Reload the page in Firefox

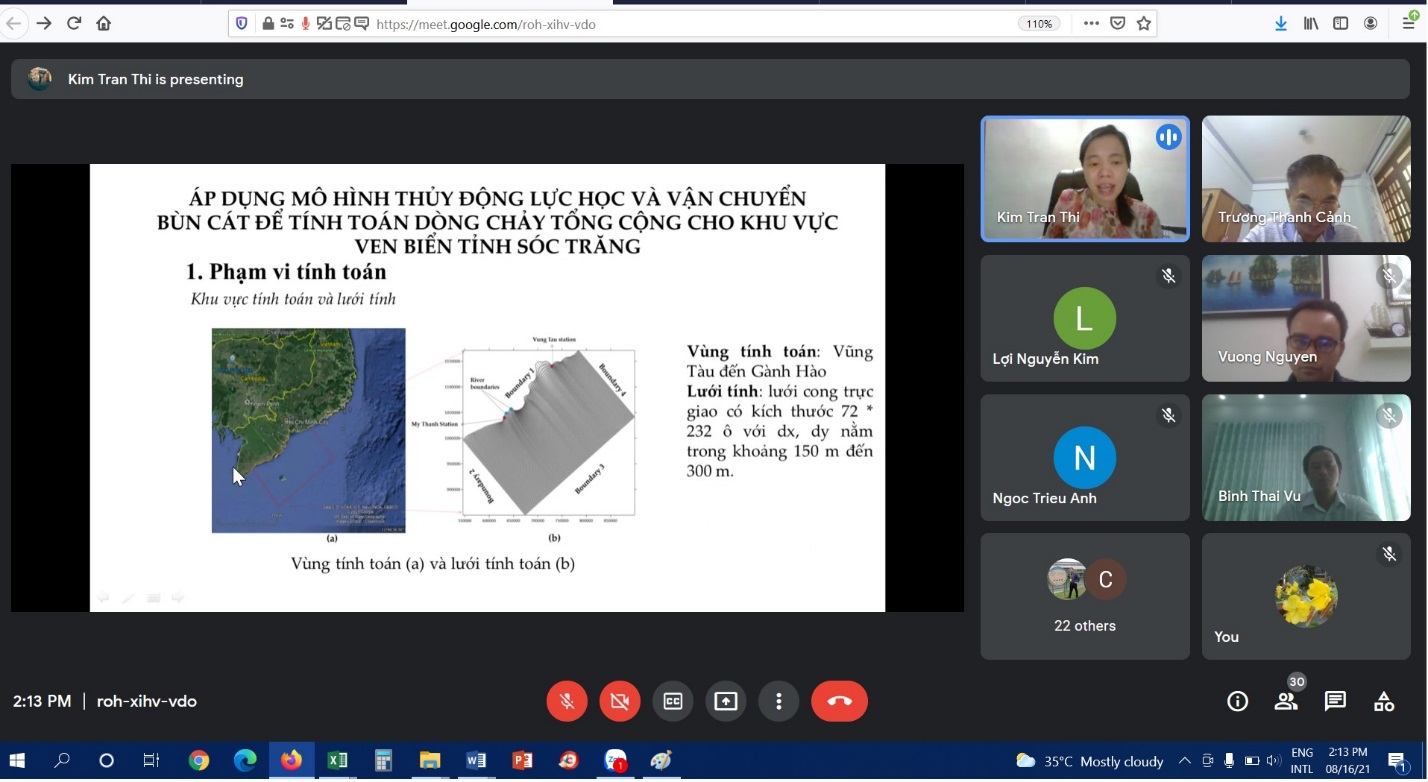coord(74,24)
